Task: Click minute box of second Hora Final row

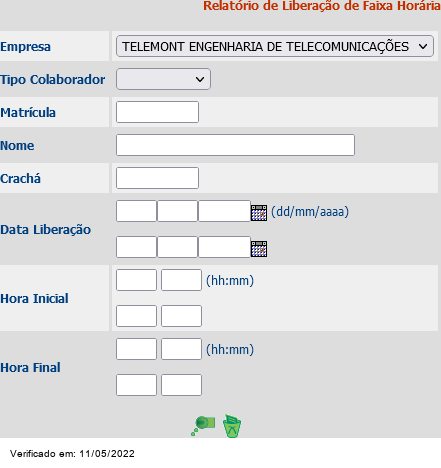Action: [x=181, y=385]
